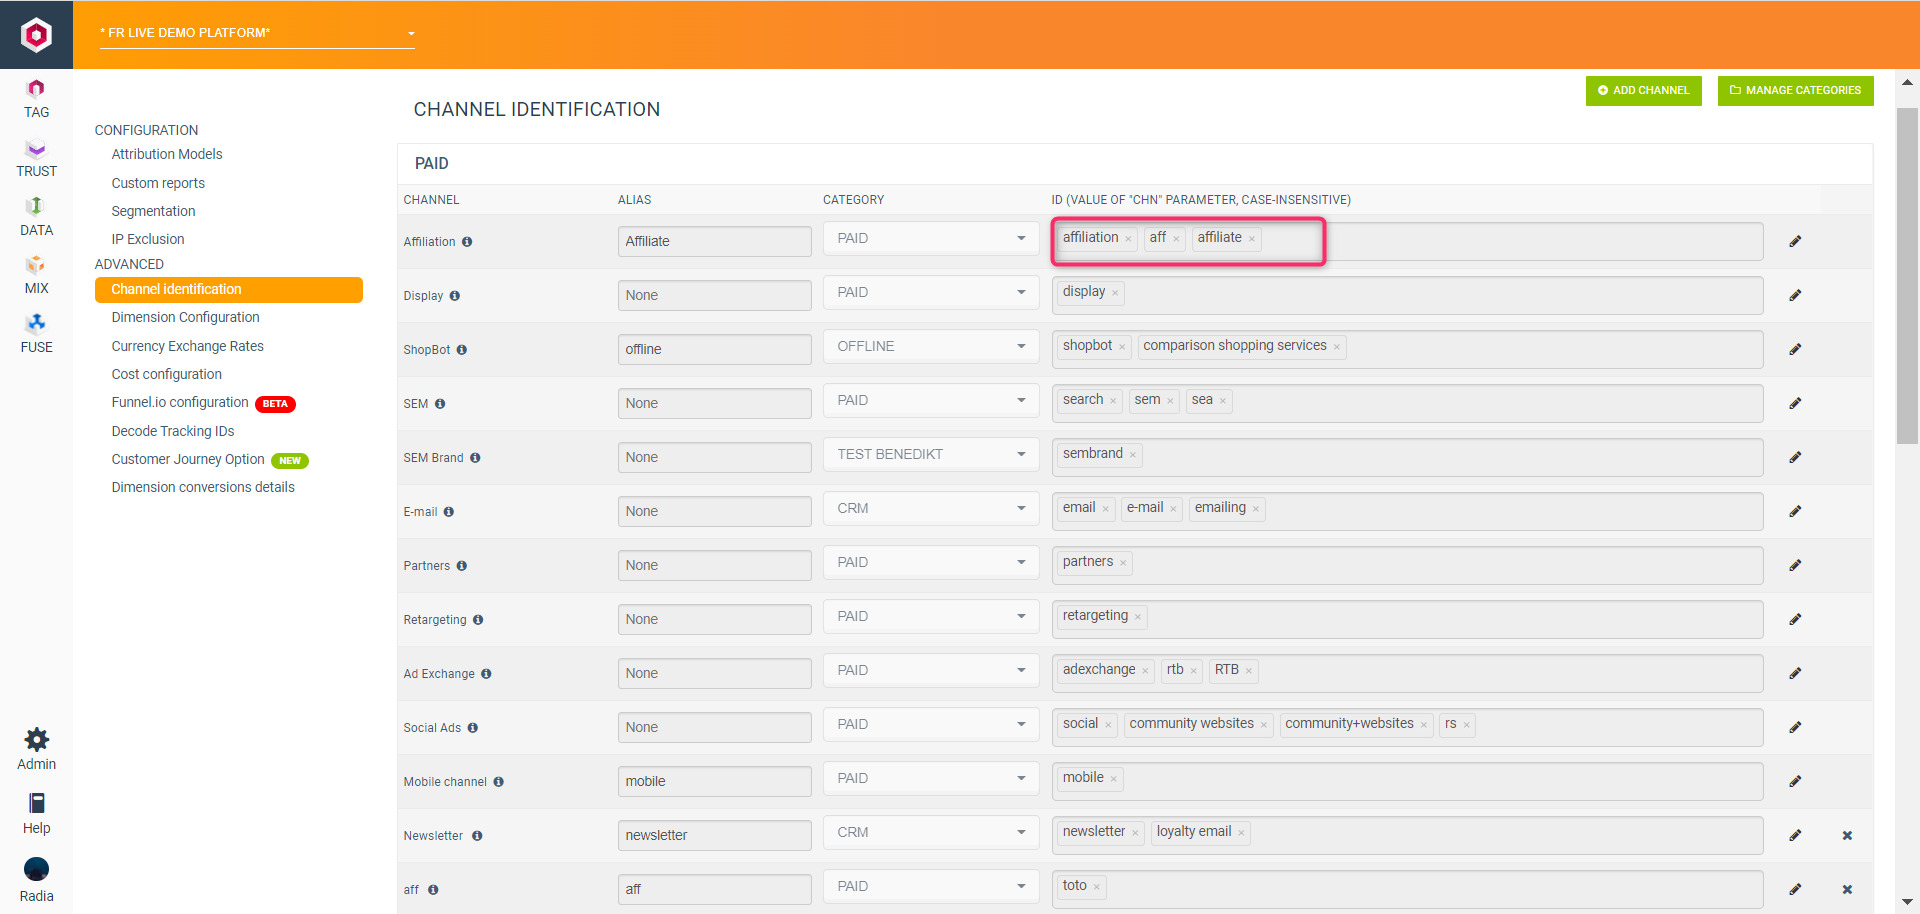Screen dimensions: 1920x914
Task: Remove the 'sembrand' ID tag
Action: [x=1133, y=455]
